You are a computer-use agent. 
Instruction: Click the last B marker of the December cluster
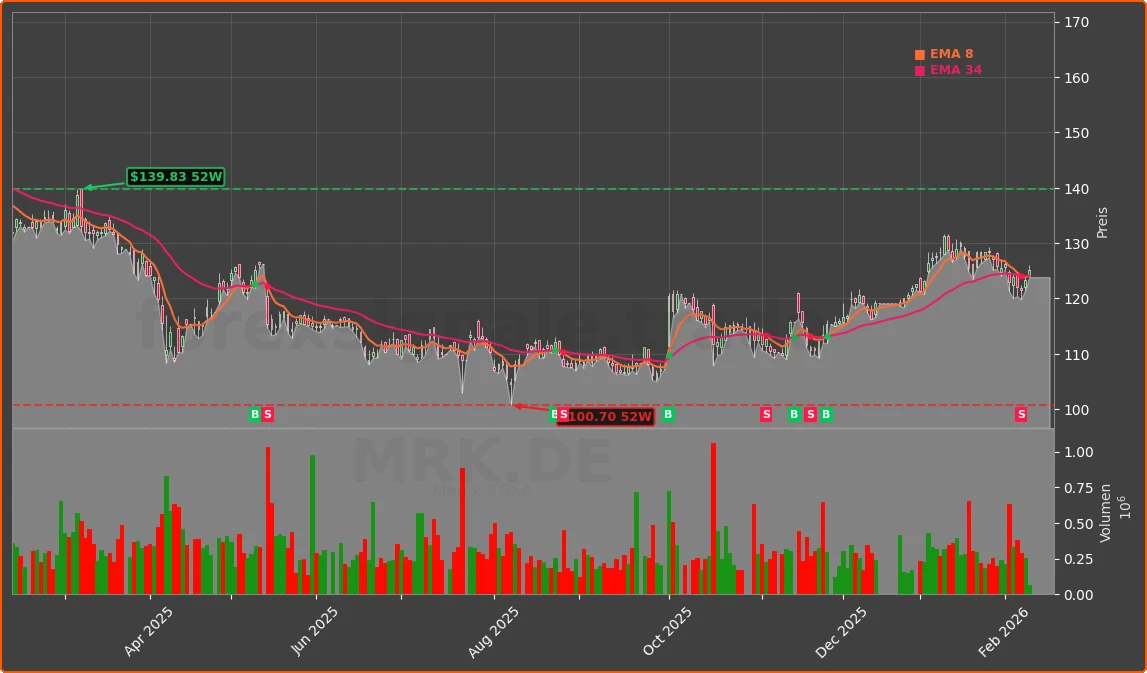(825, 412)
